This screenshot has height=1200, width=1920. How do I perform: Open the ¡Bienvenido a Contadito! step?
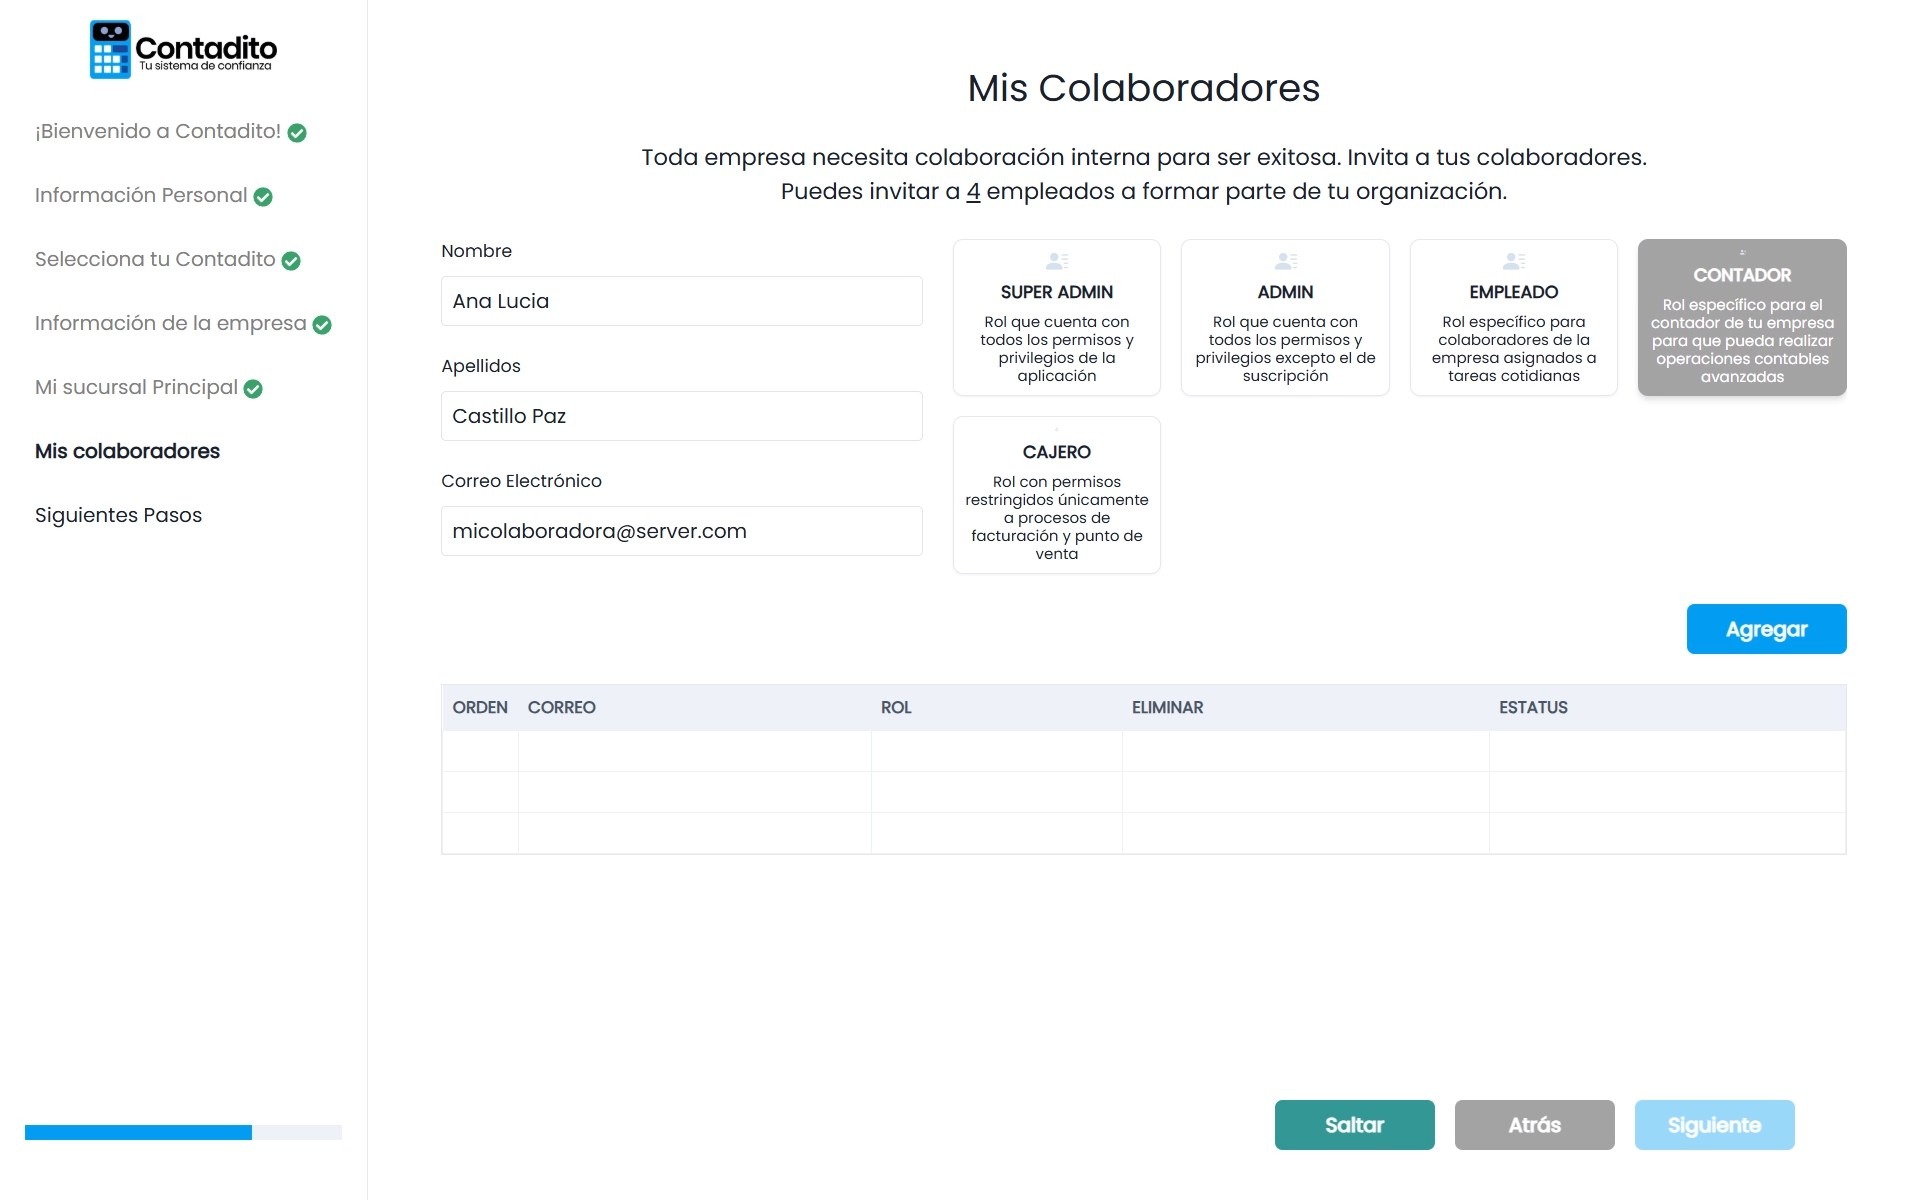(x=158, y=131)
